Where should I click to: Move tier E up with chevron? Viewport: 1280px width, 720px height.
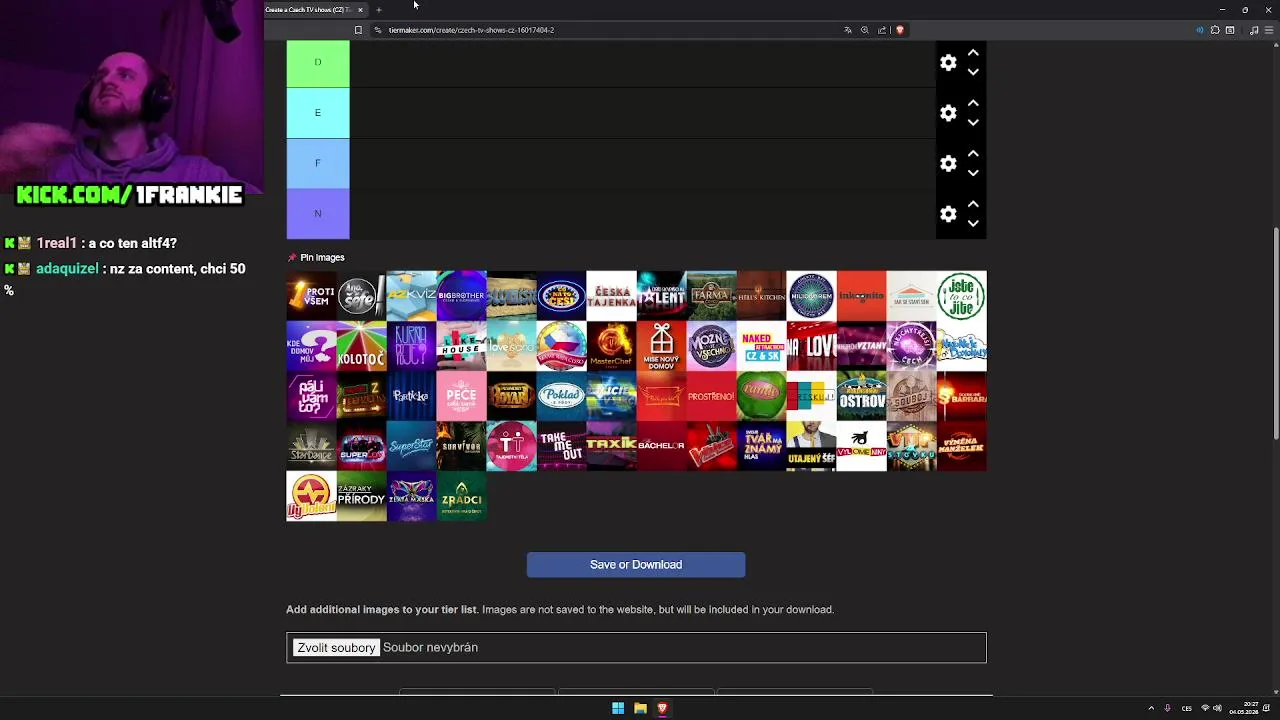pos(973,102)
